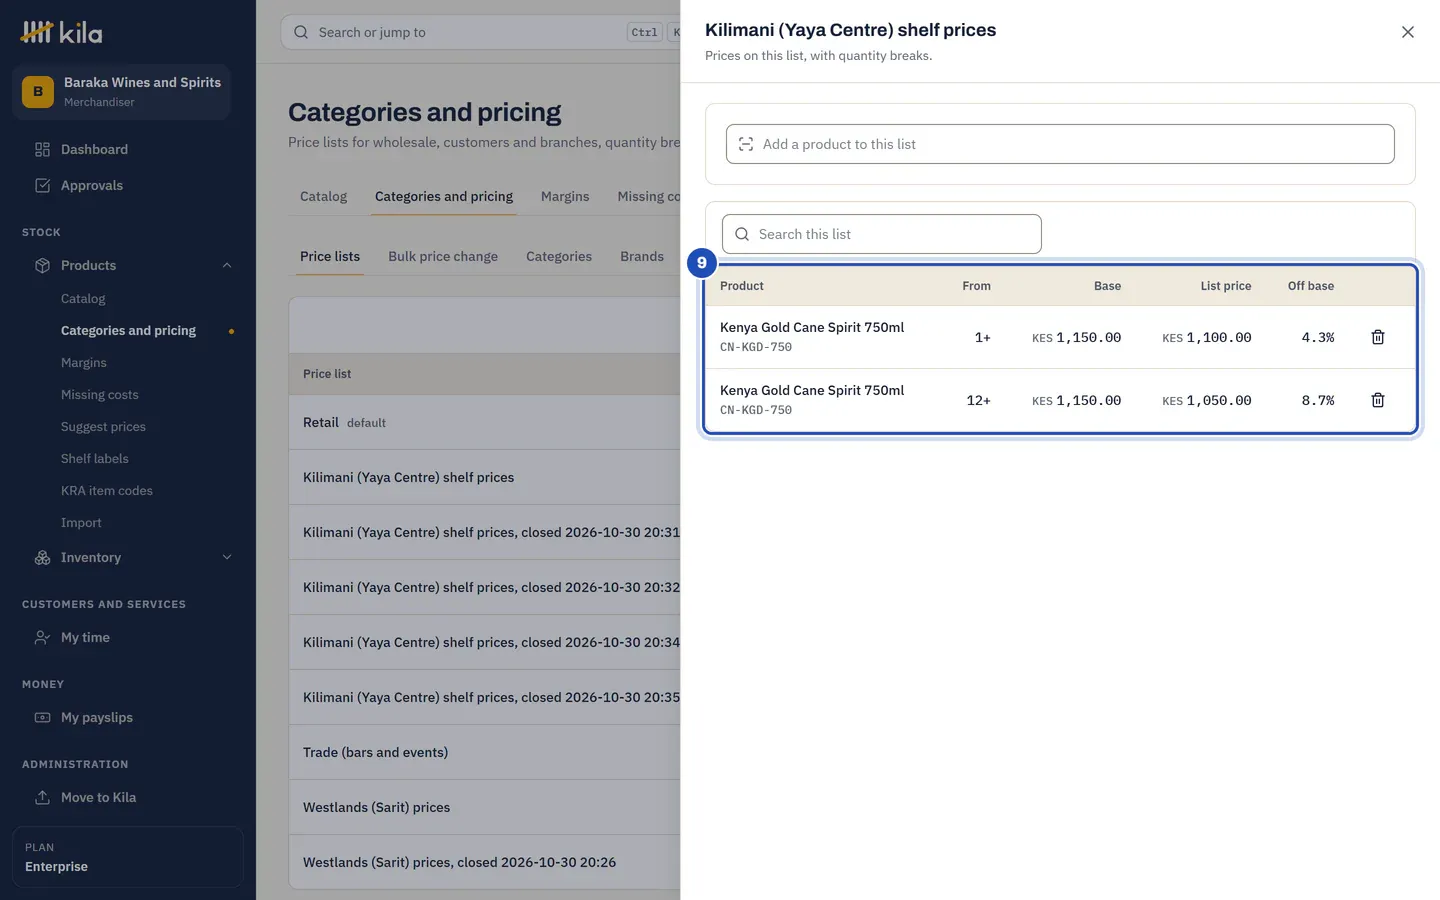Switch to the Catalog tab
This screenshot has width=1440, height=900.
323,196
